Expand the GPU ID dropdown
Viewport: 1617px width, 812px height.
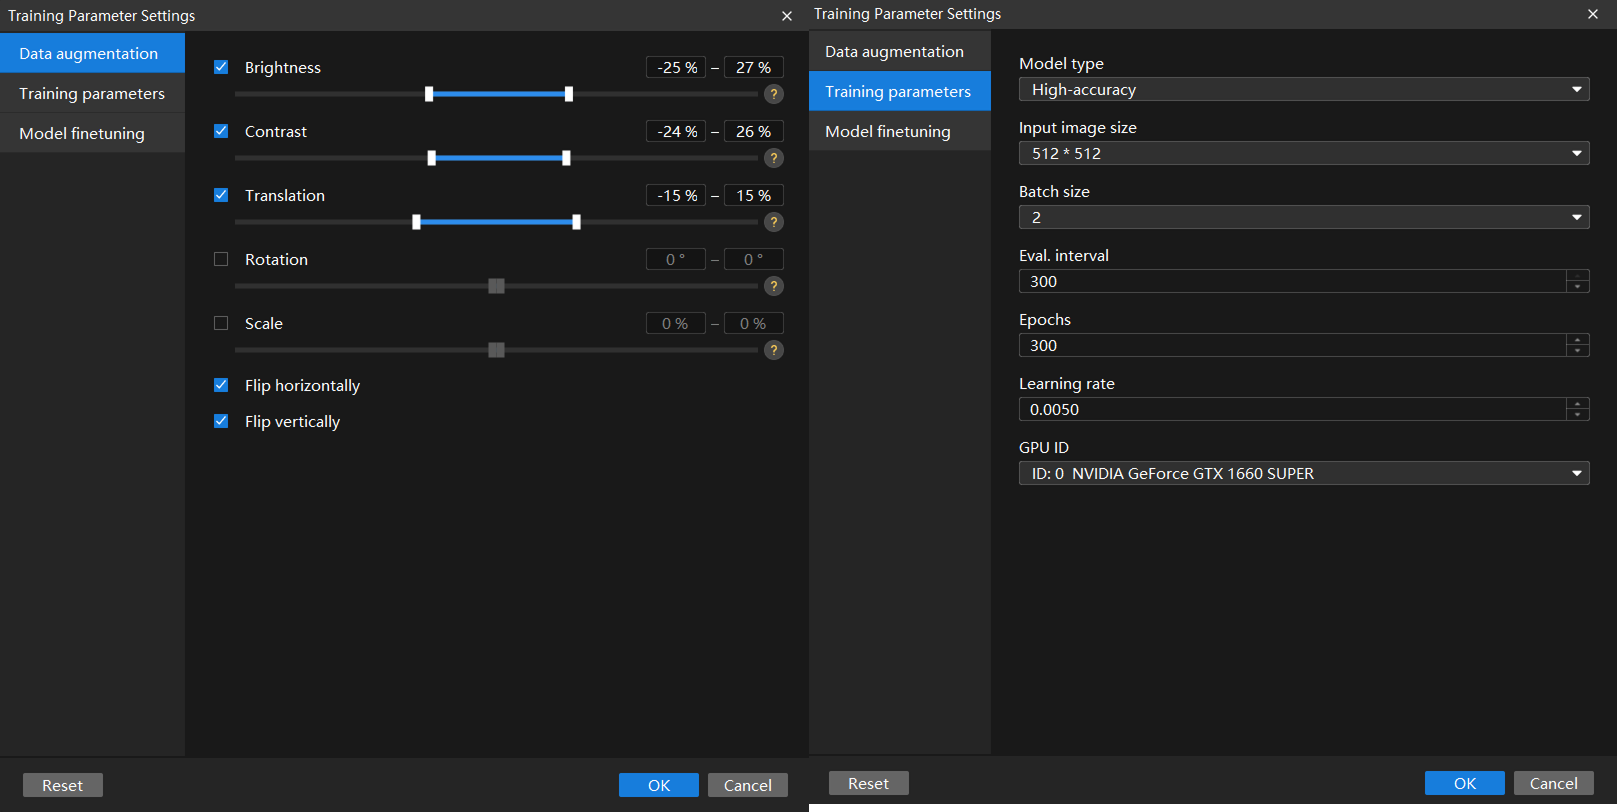pos(1304,473)
